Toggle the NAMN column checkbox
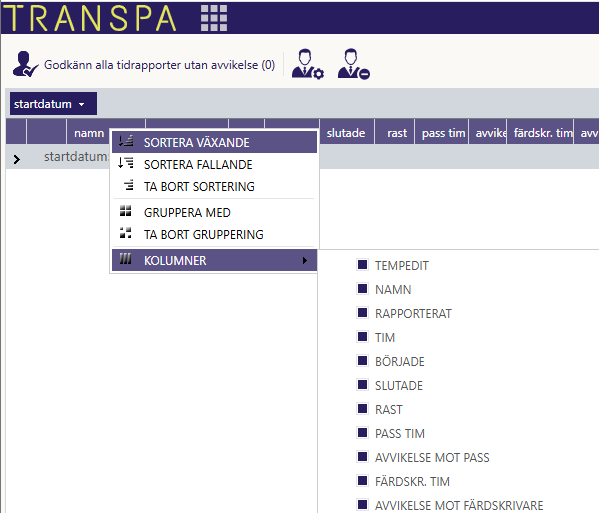 click(362, 288)
